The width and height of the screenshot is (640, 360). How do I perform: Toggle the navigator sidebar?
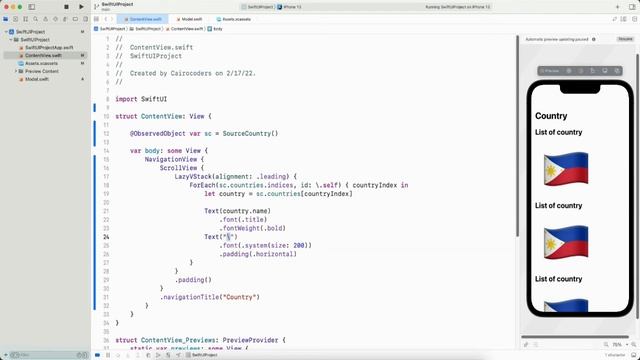(32, 7)
